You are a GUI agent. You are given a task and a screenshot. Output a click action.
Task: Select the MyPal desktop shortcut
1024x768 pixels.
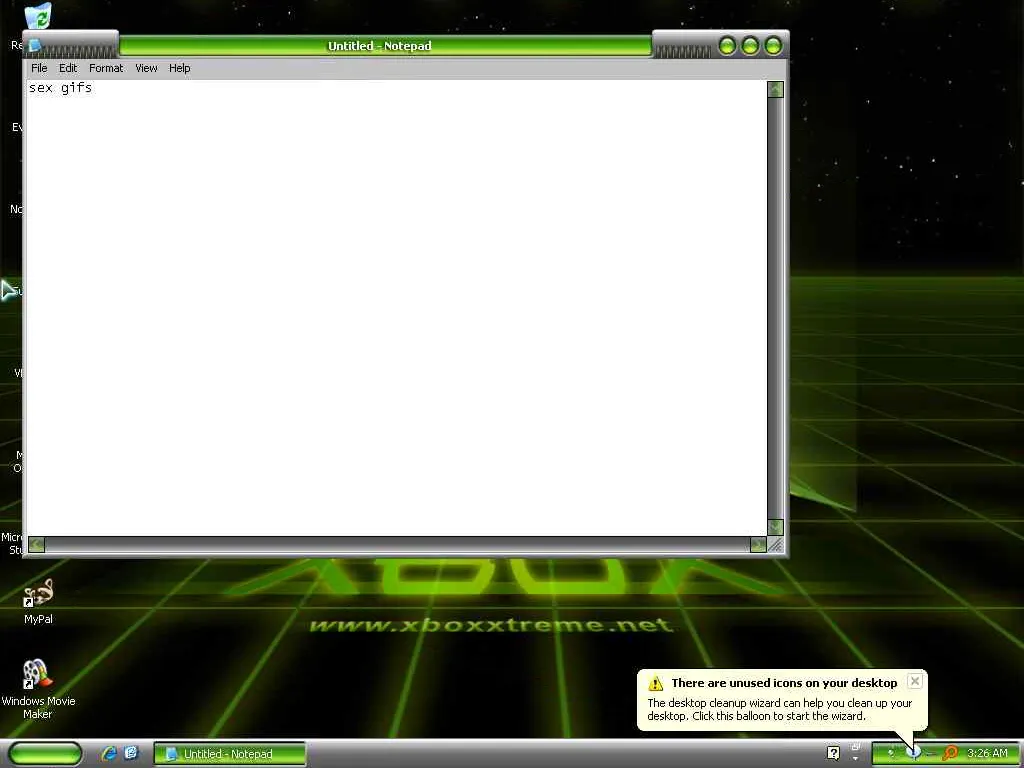[38, 601]
